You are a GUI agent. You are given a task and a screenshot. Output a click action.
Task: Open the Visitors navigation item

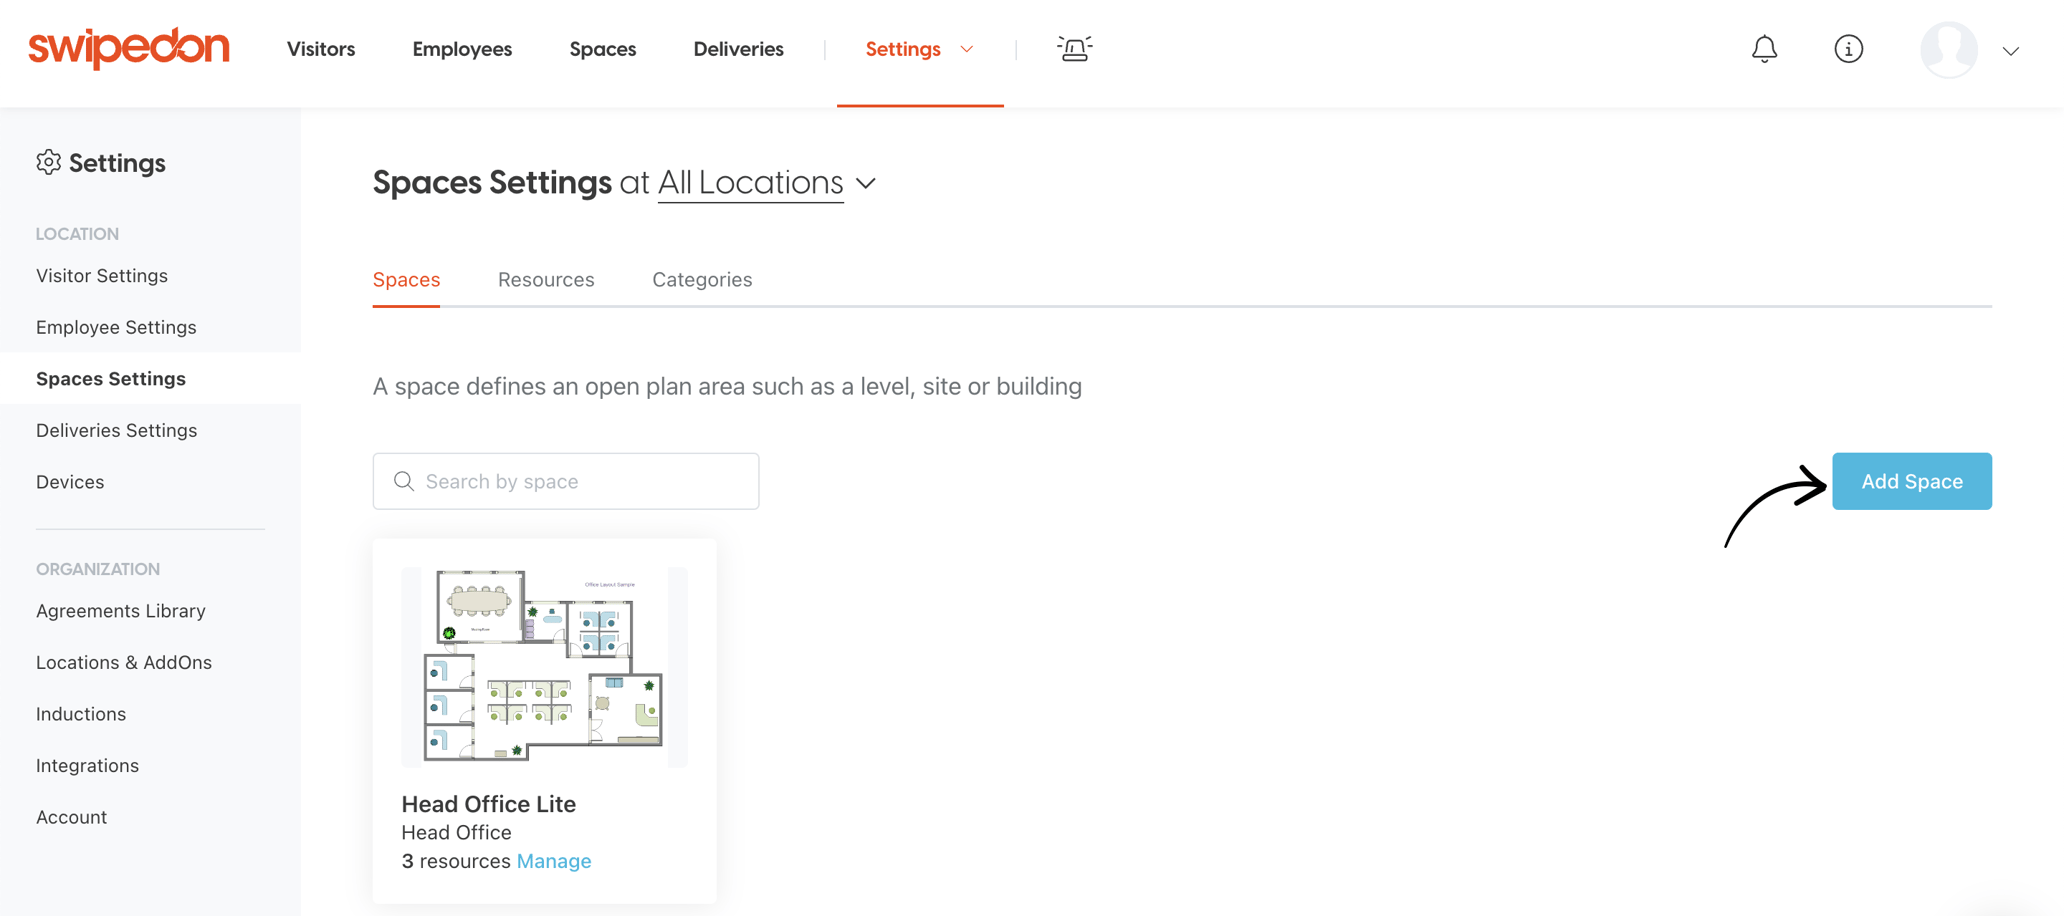tap(320, 48)
